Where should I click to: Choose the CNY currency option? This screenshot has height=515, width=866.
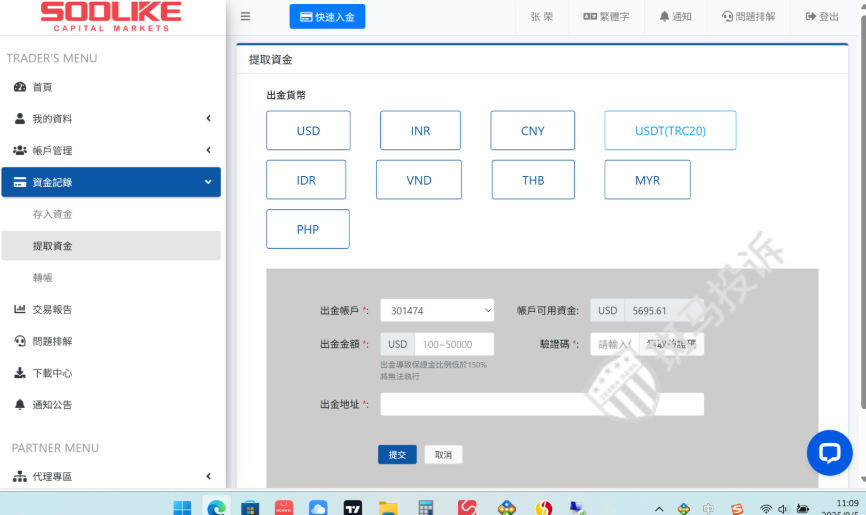(532, 131)
